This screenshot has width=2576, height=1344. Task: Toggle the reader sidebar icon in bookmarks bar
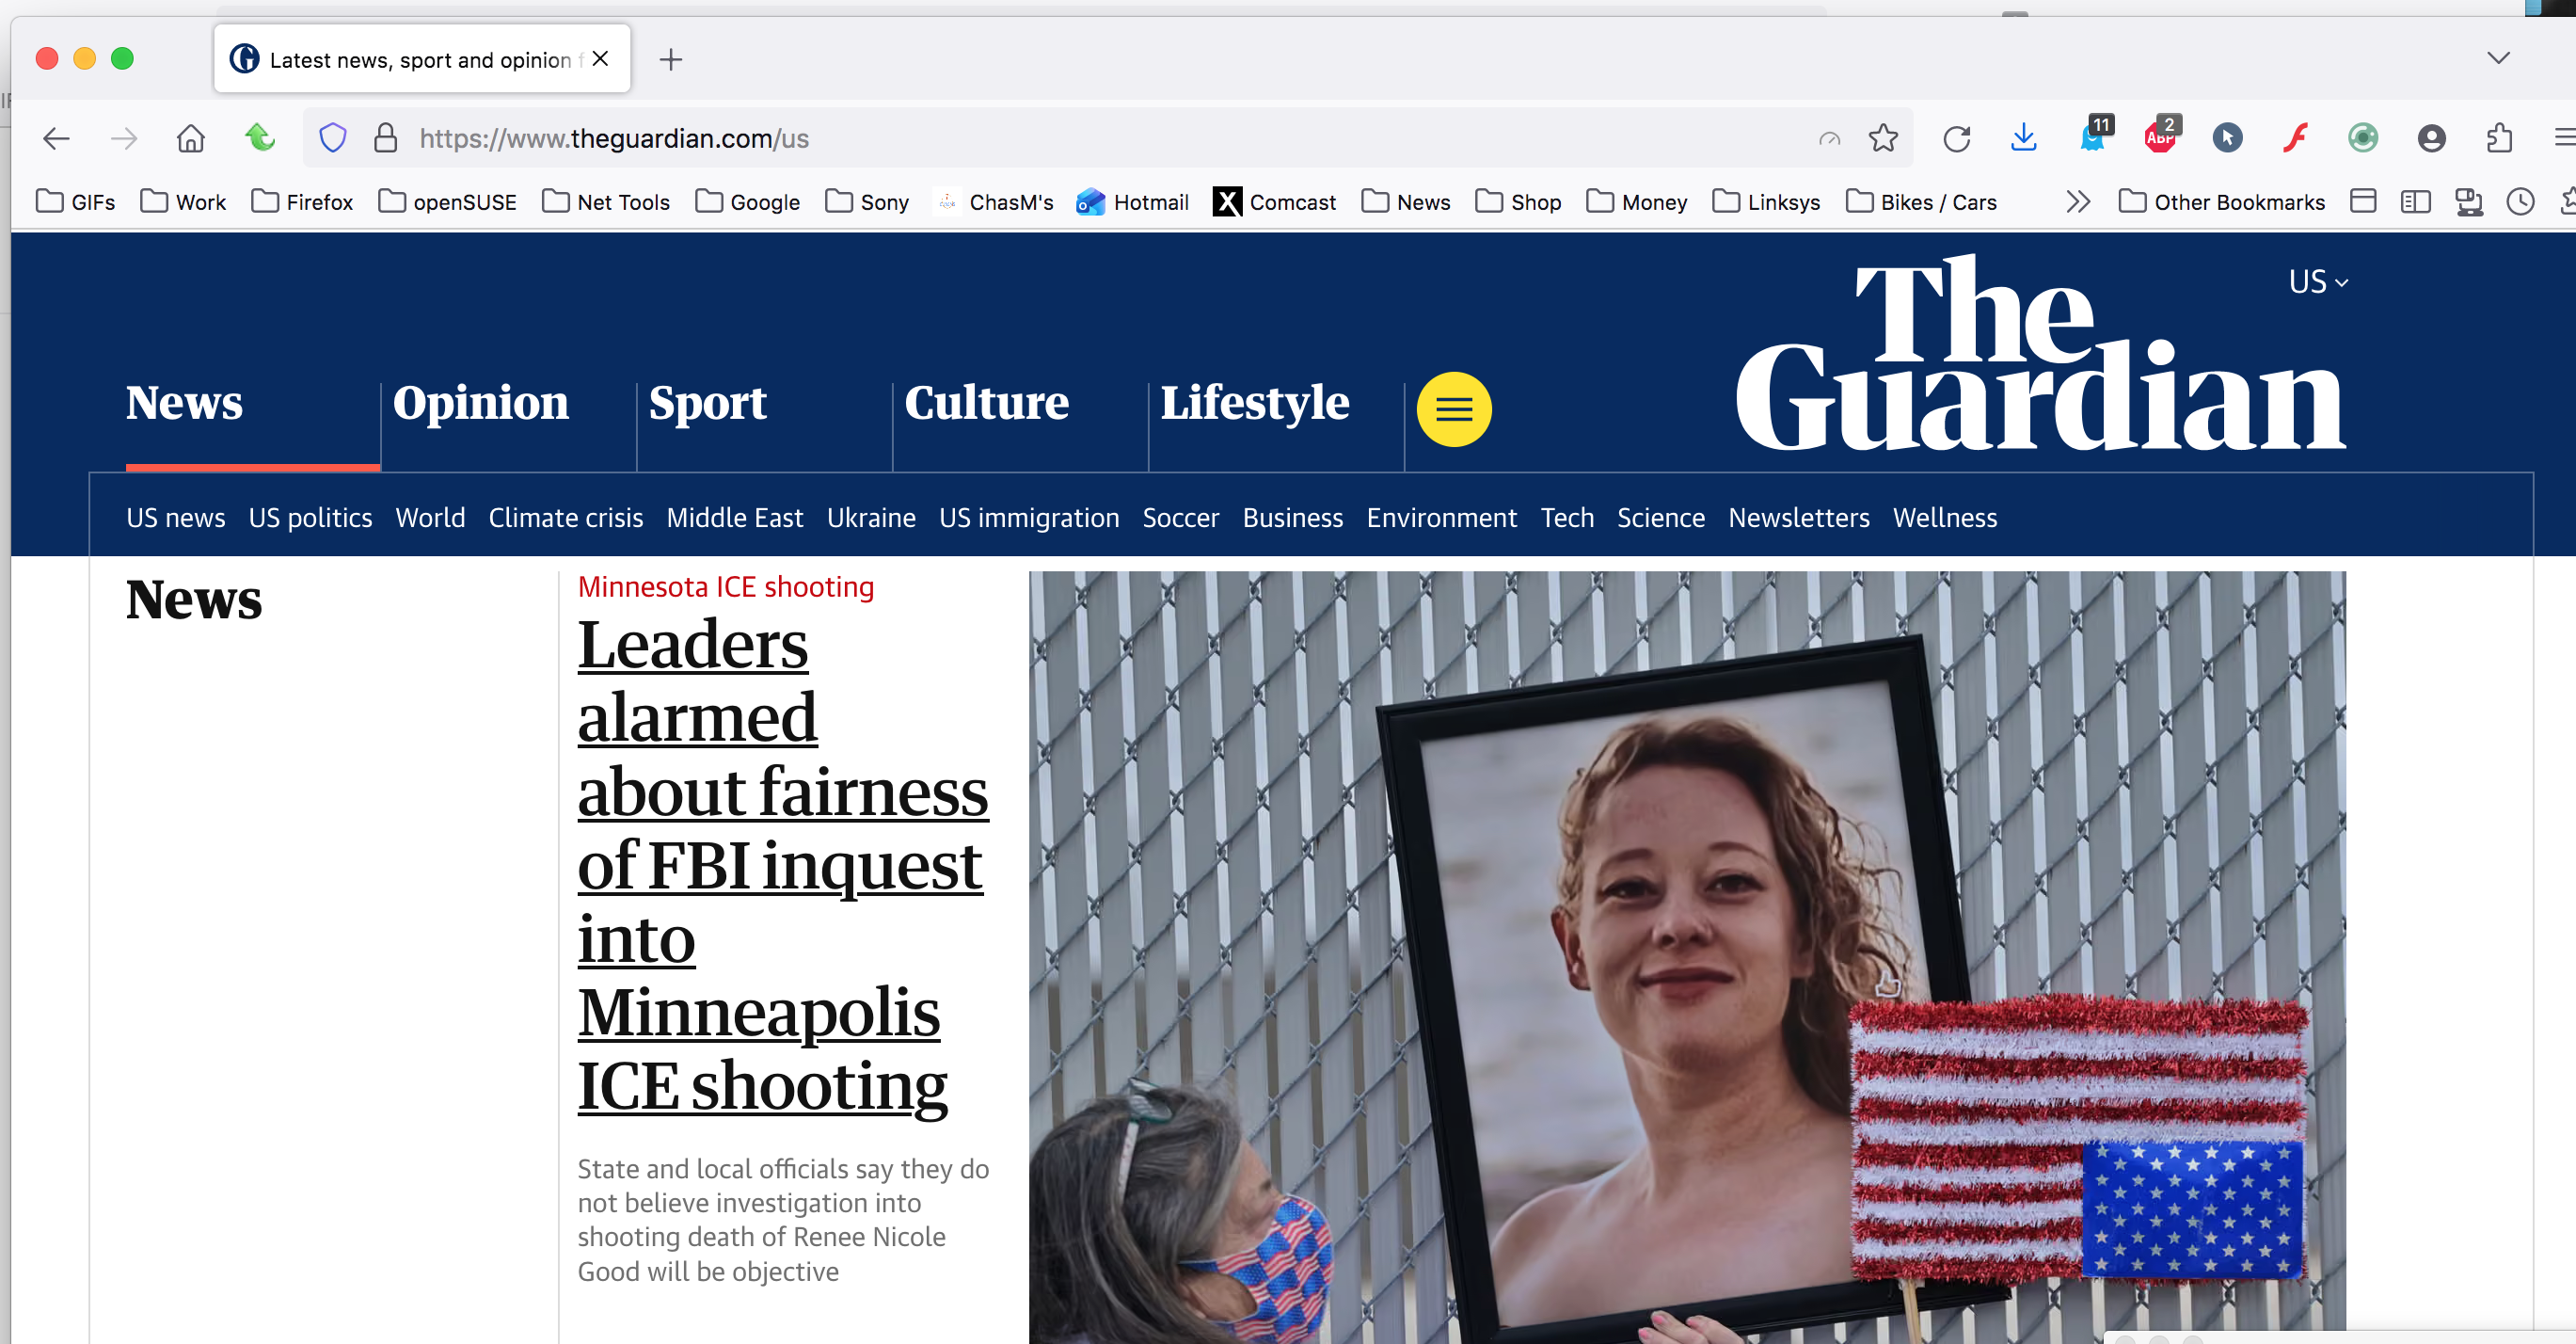point(2415,202)
